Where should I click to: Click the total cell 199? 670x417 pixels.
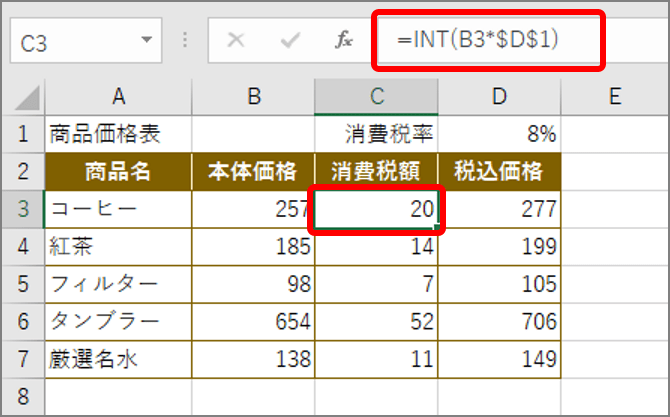coord(499,247)
